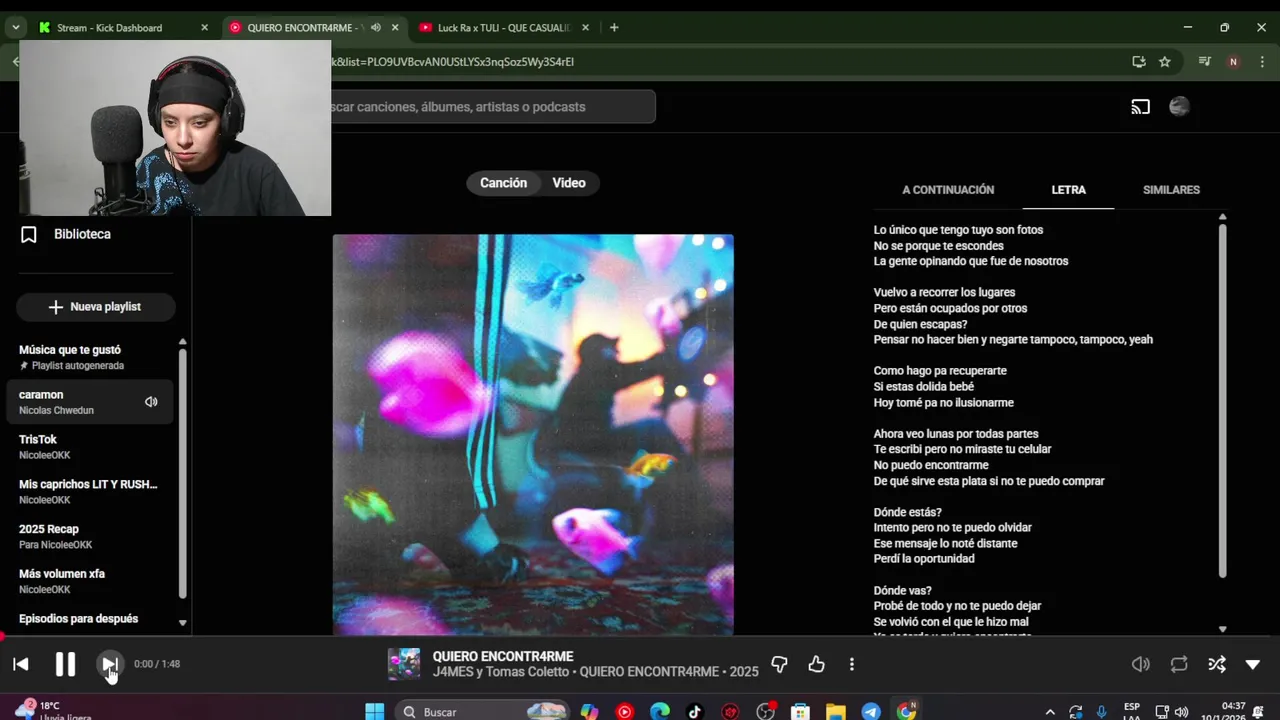Skip to the previous track
The width and height of the screenshot is (1280, 720).
pyautogui.click(x=20, y=664)
